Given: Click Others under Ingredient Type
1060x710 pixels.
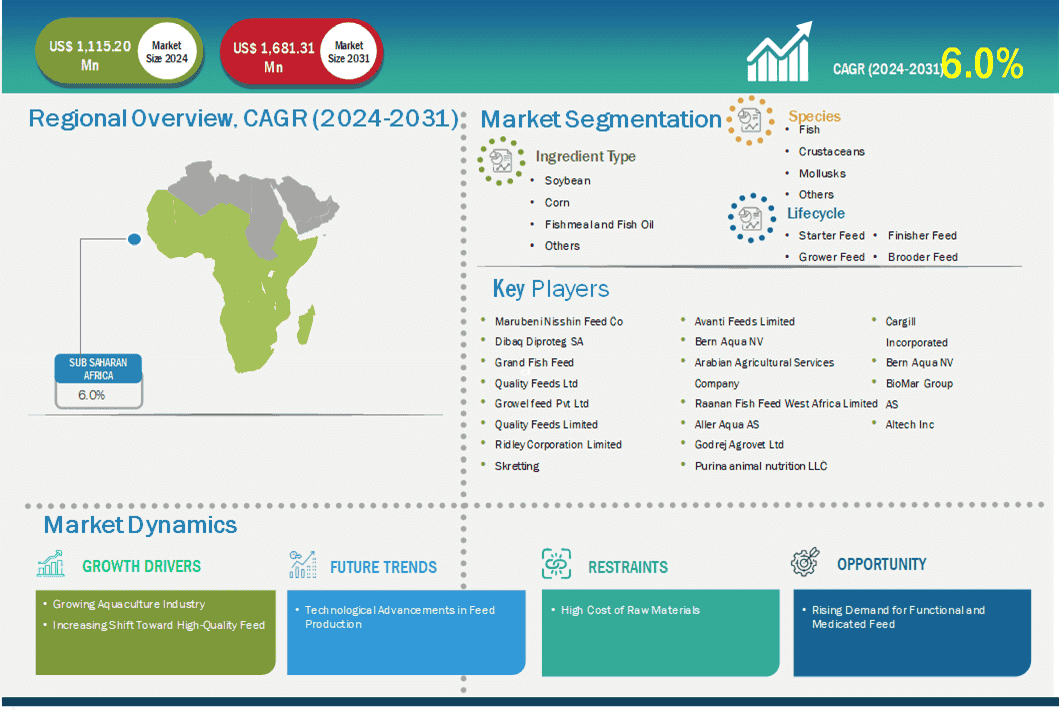Looking at the screenshot, I should click(x=562, y=245).
